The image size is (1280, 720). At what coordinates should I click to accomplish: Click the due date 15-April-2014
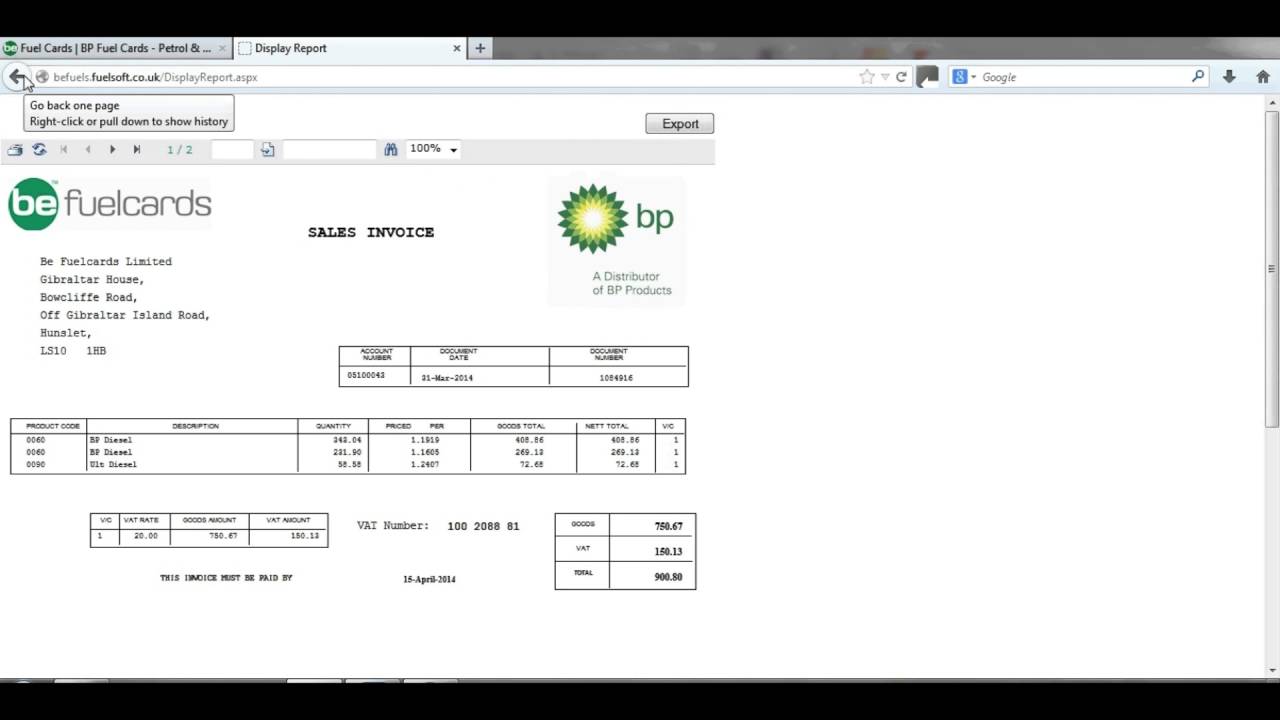[429, 579]
